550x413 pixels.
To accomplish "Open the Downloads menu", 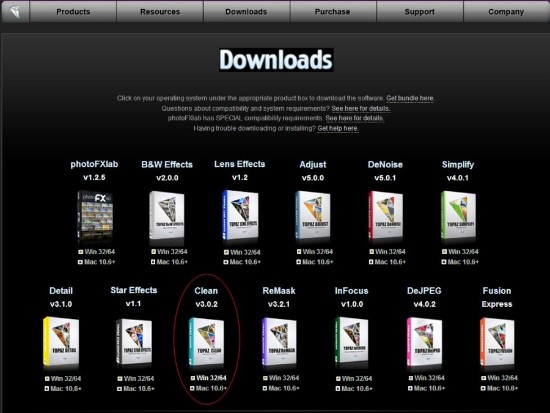I will coord(246,12).
